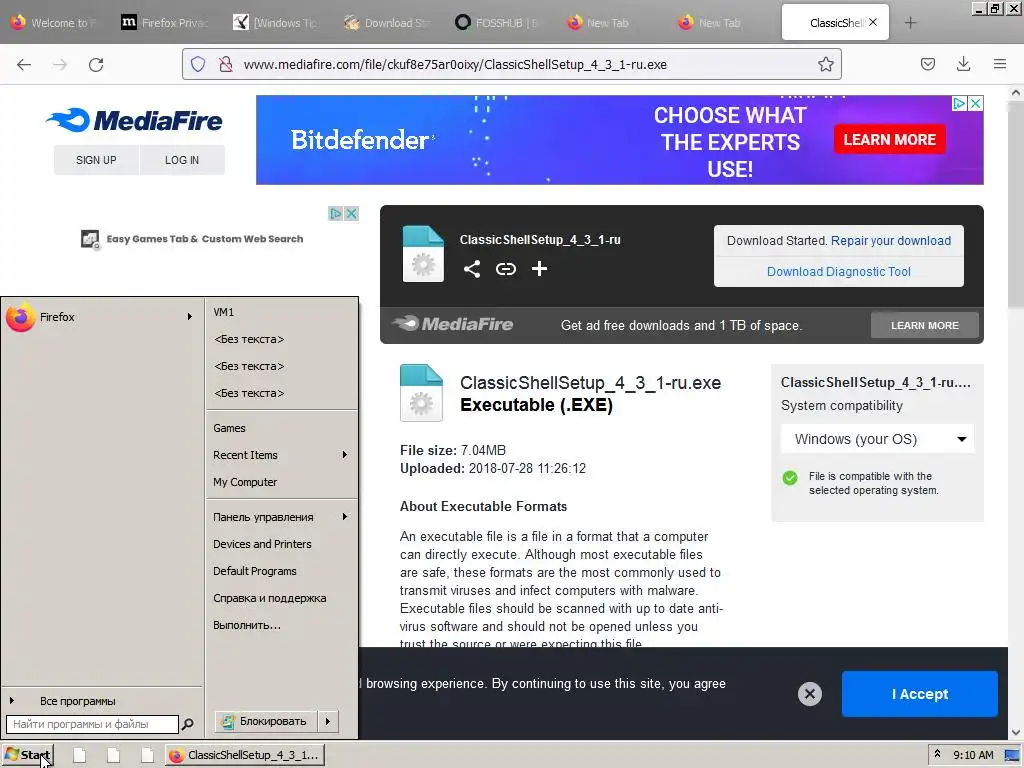Open Games from Start menu
The width and height of the screenshot is (1024, 768).
click(x=281, y=428)
